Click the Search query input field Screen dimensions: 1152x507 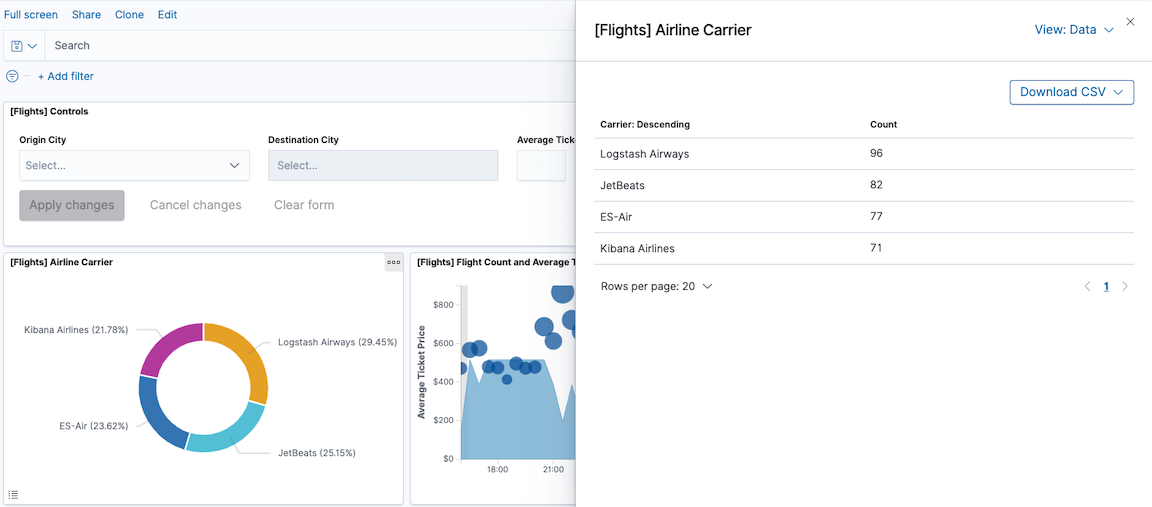point(300,46)
